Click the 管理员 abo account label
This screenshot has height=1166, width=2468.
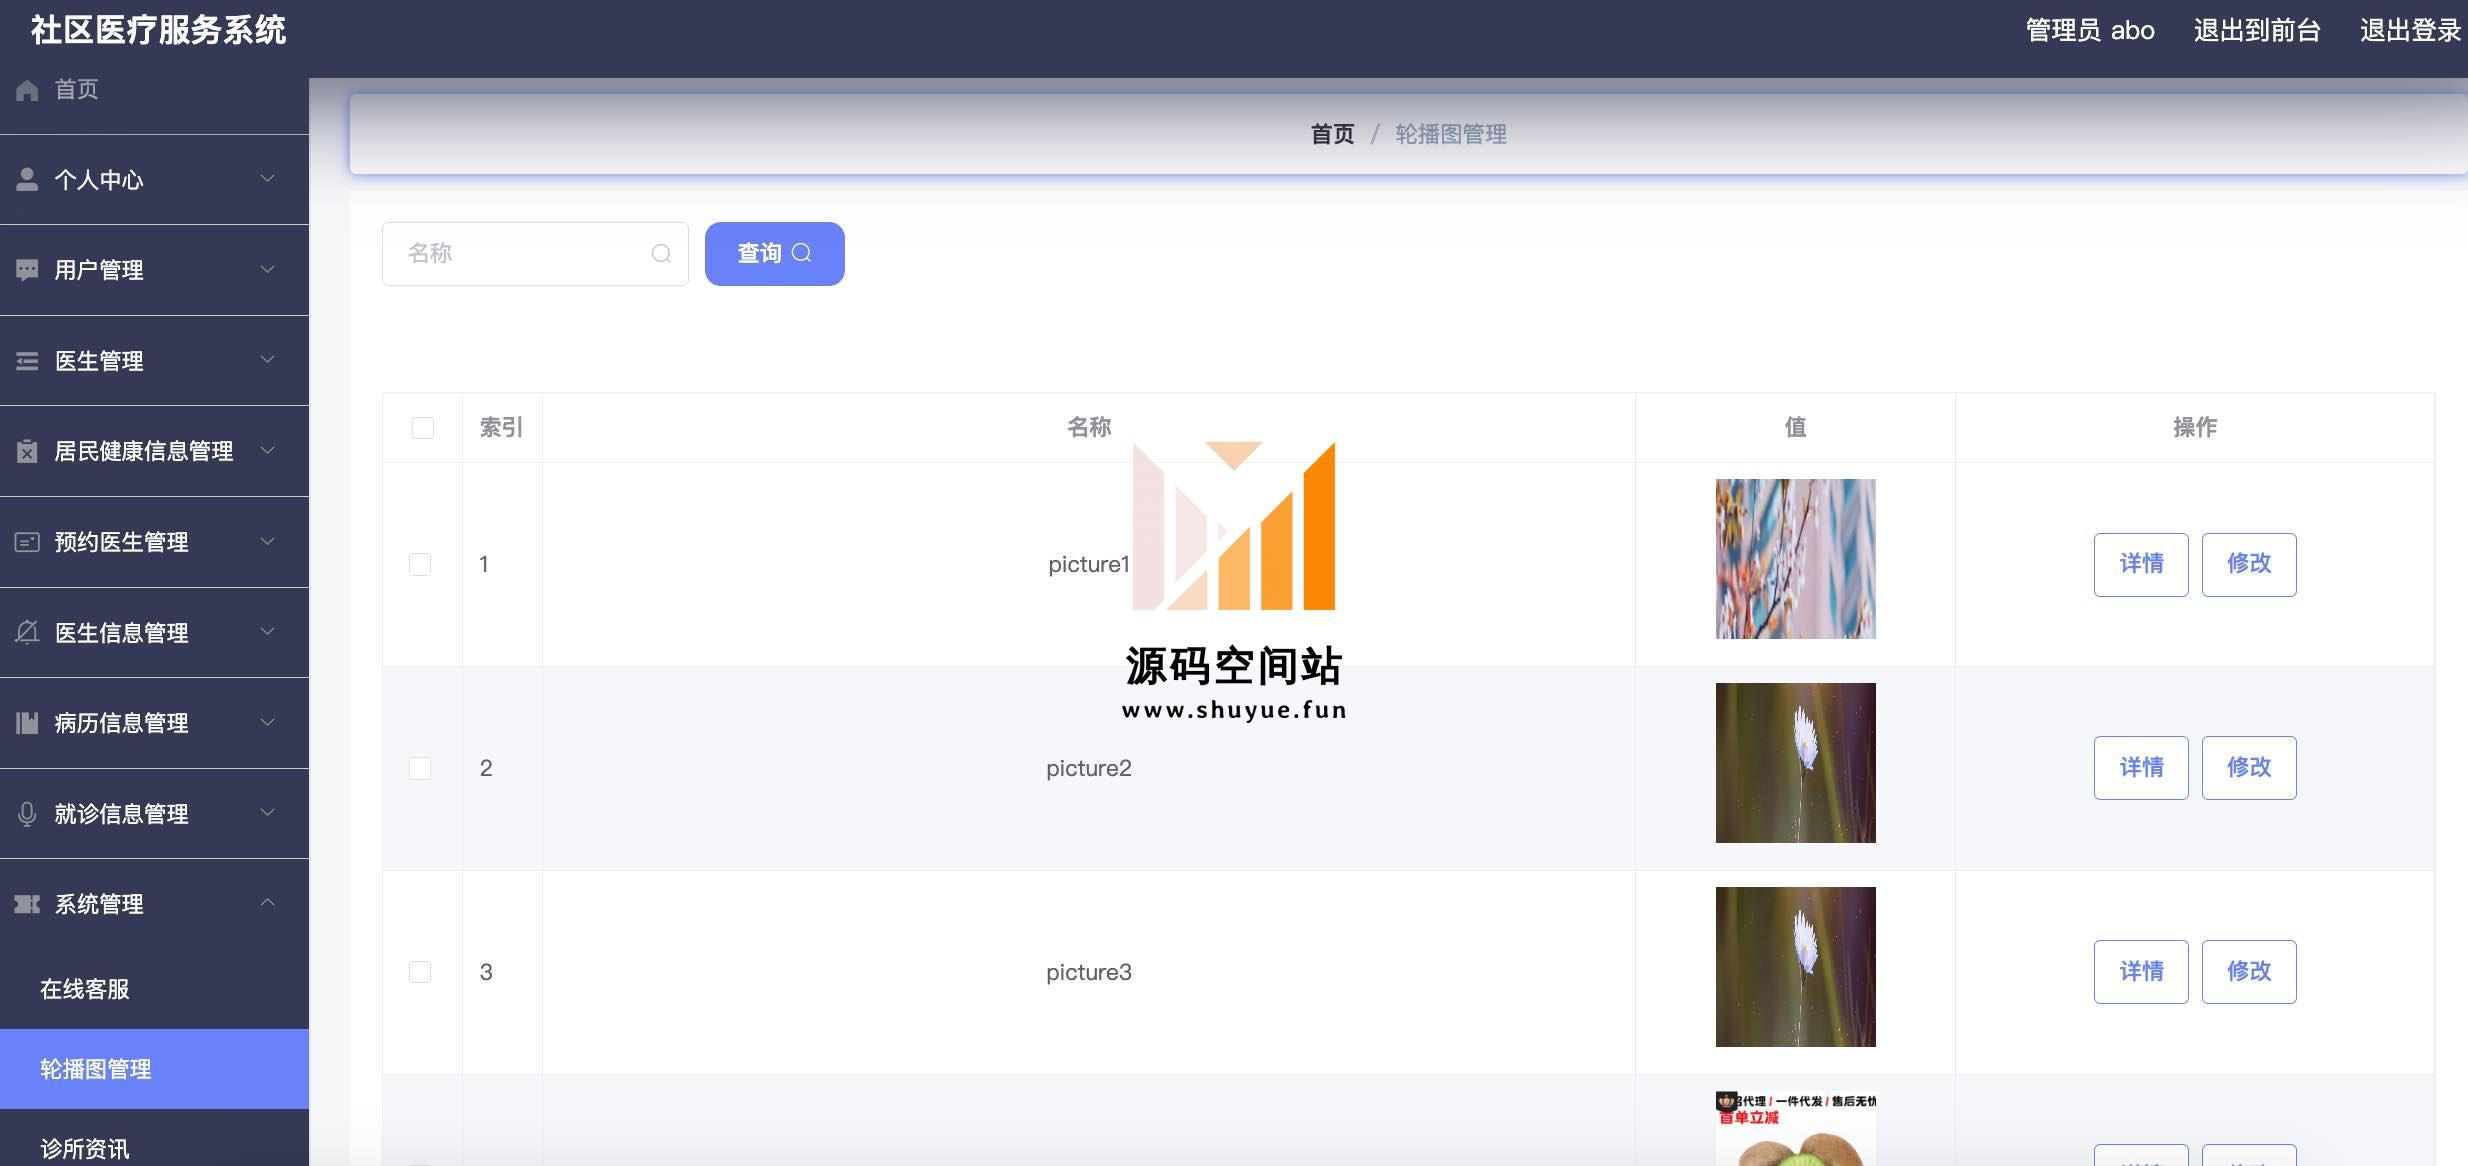pos(2090,31)
